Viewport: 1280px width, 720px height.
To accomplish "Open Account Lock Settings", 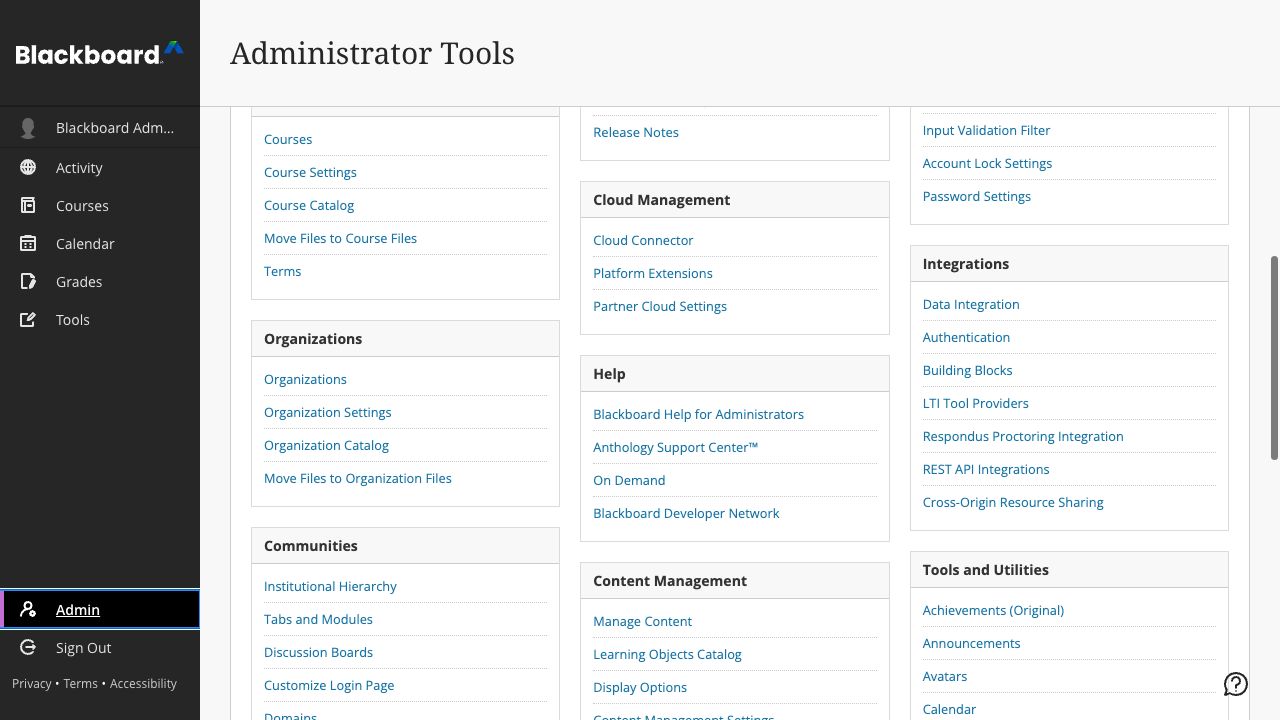I will pyautogui.click(x=987, y=163).
